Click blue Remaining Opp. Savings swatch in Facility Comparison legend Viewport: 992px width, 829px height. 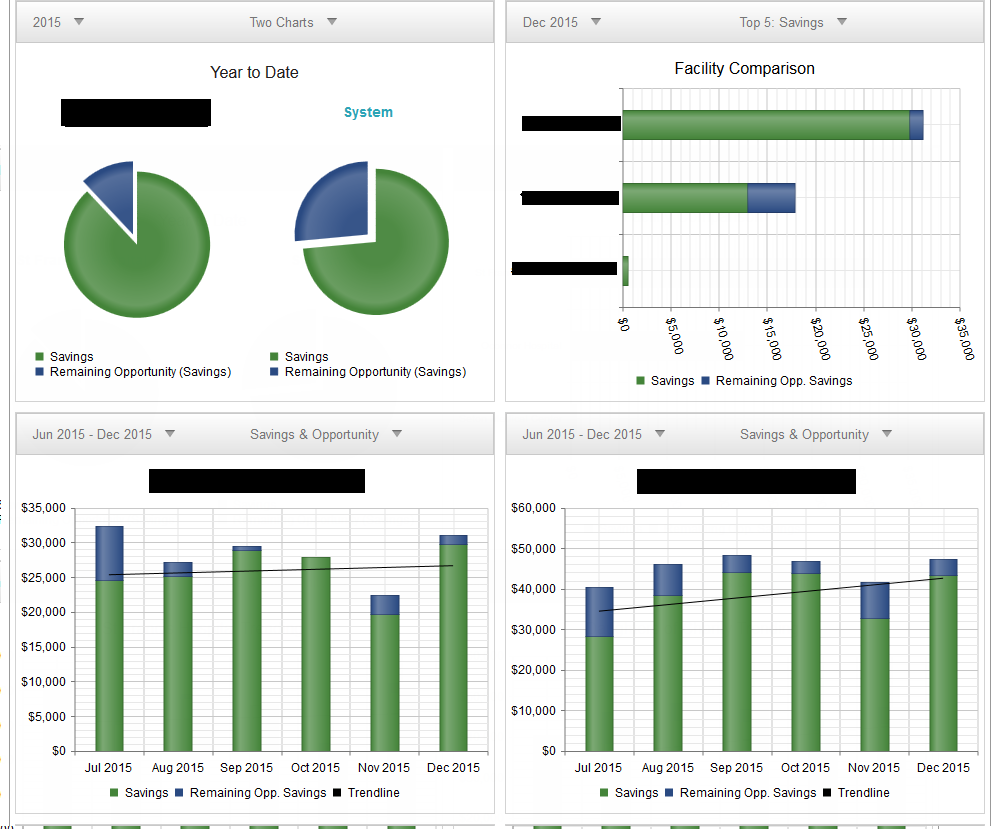coord(705,380)
